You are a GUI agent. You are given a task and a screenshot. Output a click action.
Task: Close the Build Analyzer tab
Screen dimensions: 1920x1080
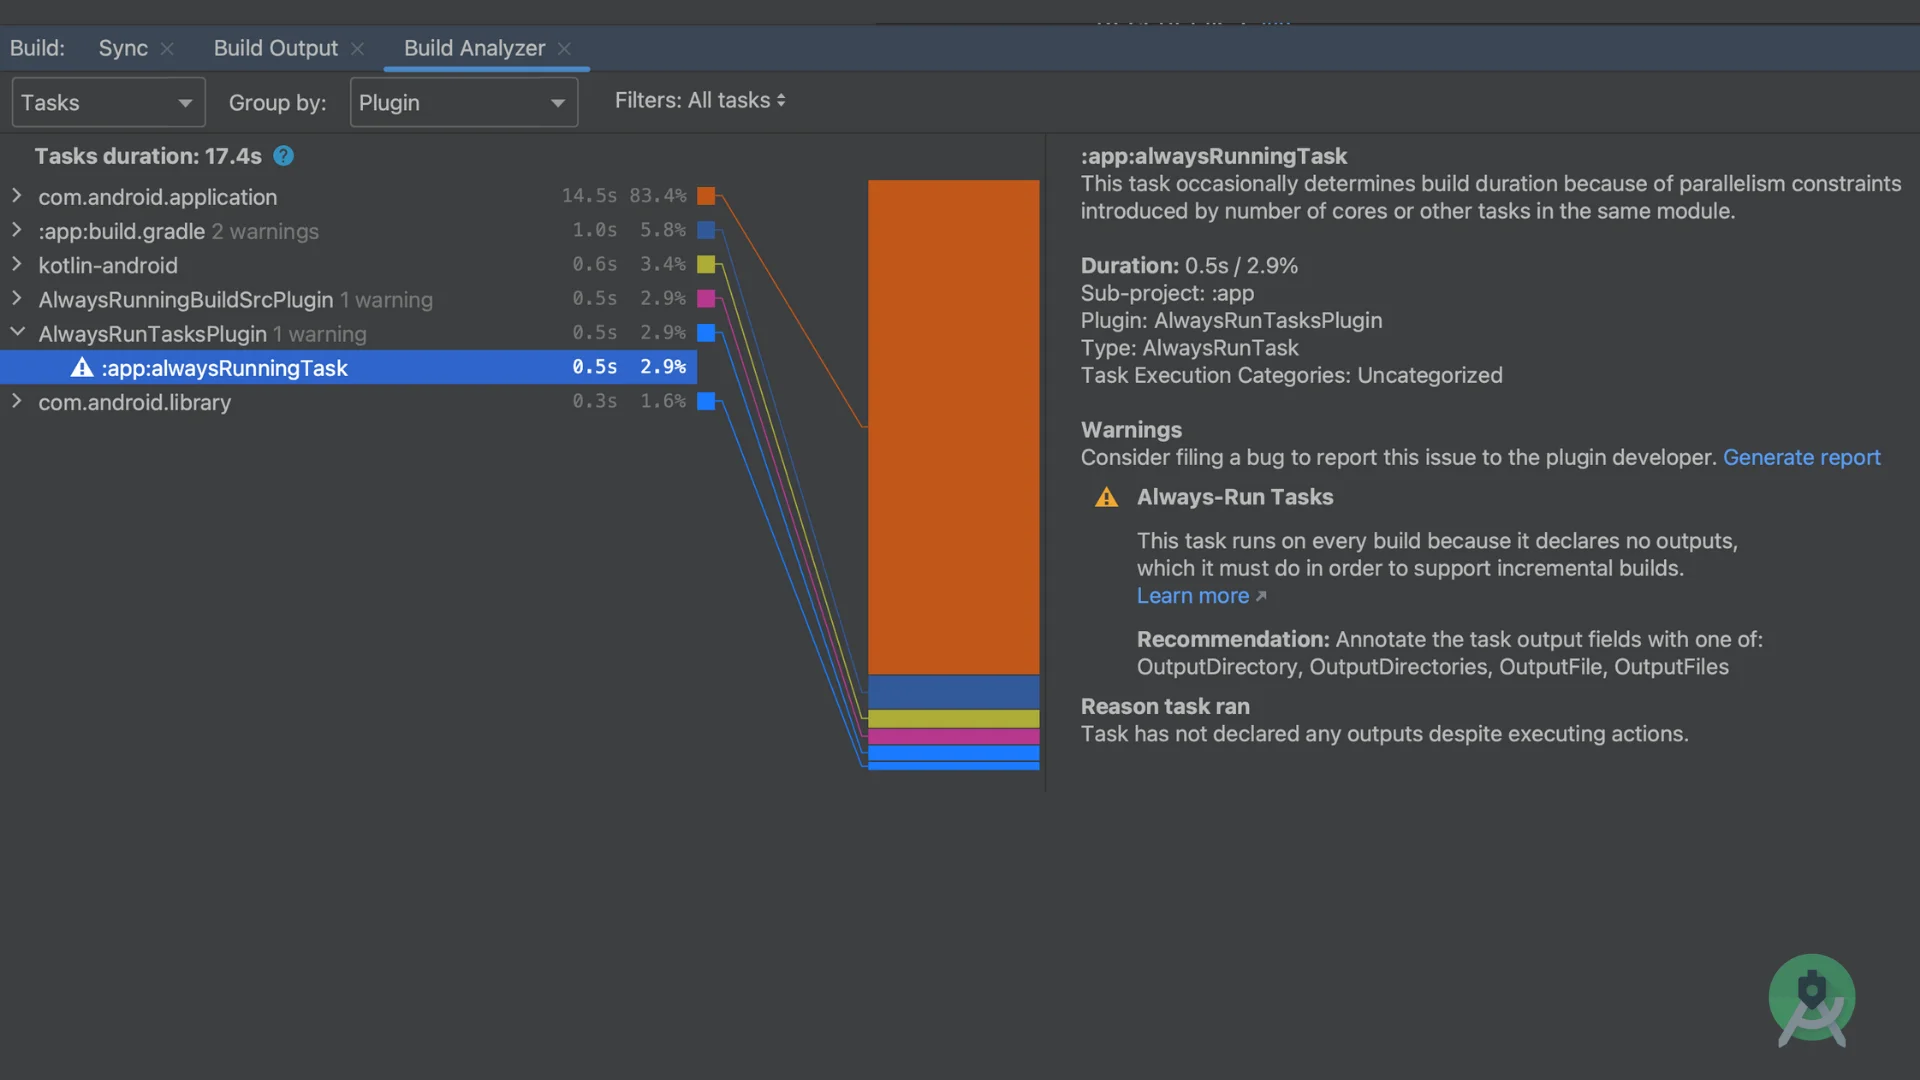point(564,48)
